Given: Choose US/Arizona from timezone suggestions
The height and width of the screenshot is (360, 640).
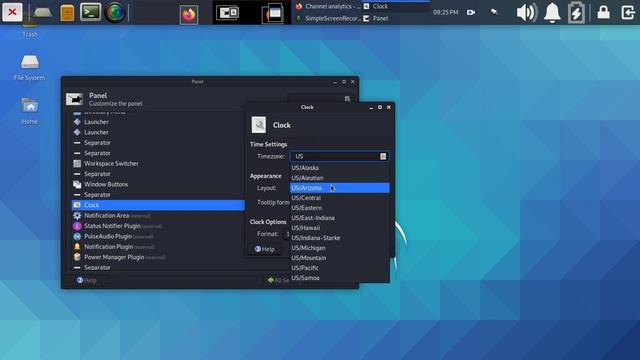Looking at the screenshot, I should [340, 188].
